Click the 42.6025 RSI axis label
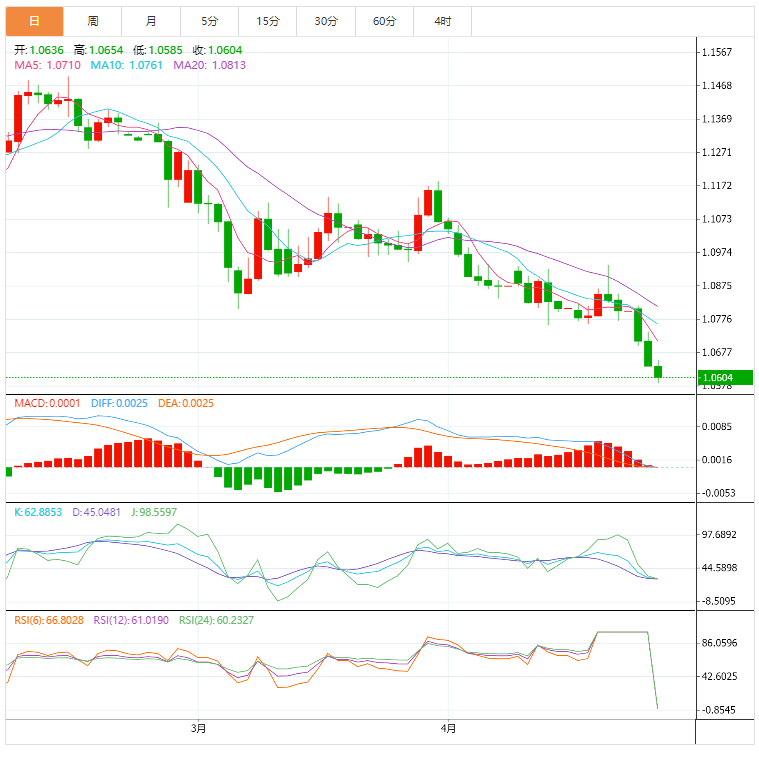 [x=719, y=677]
